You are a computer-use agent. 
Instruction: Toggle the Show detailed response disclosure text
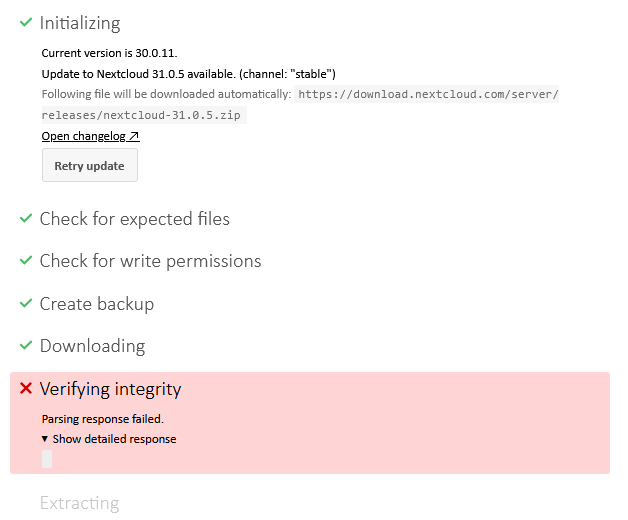(x=115, y=439)
